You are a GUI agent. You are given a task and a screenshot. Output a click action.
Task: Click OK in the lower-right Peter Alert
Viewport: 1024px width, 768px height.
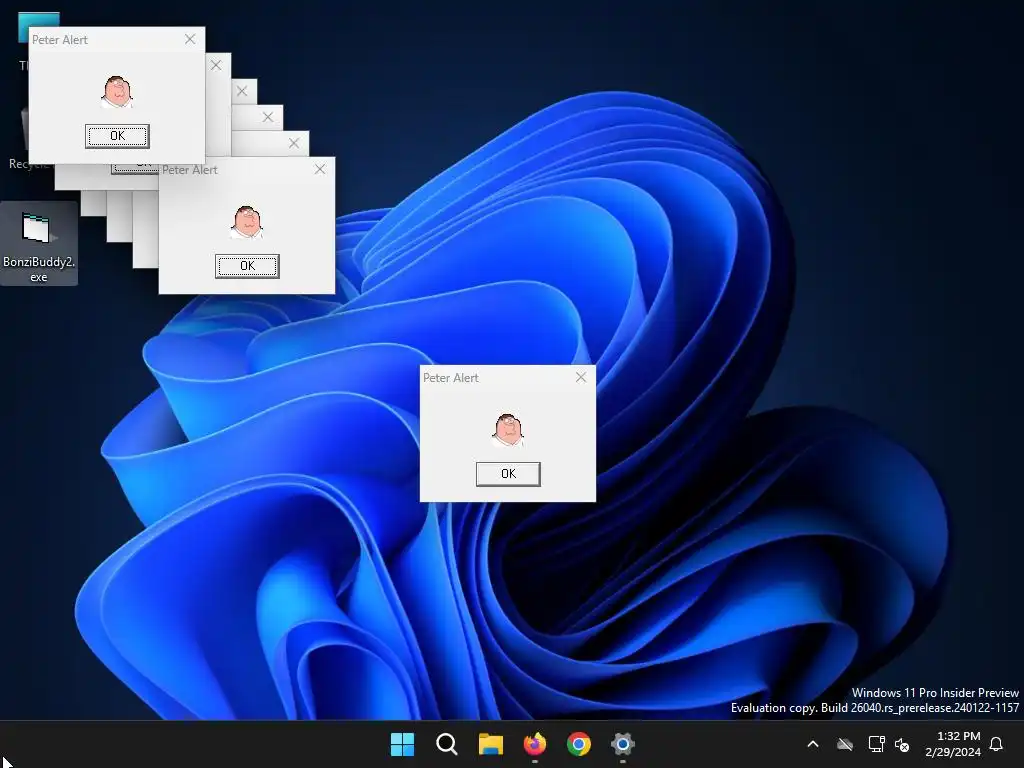point(508,474)
